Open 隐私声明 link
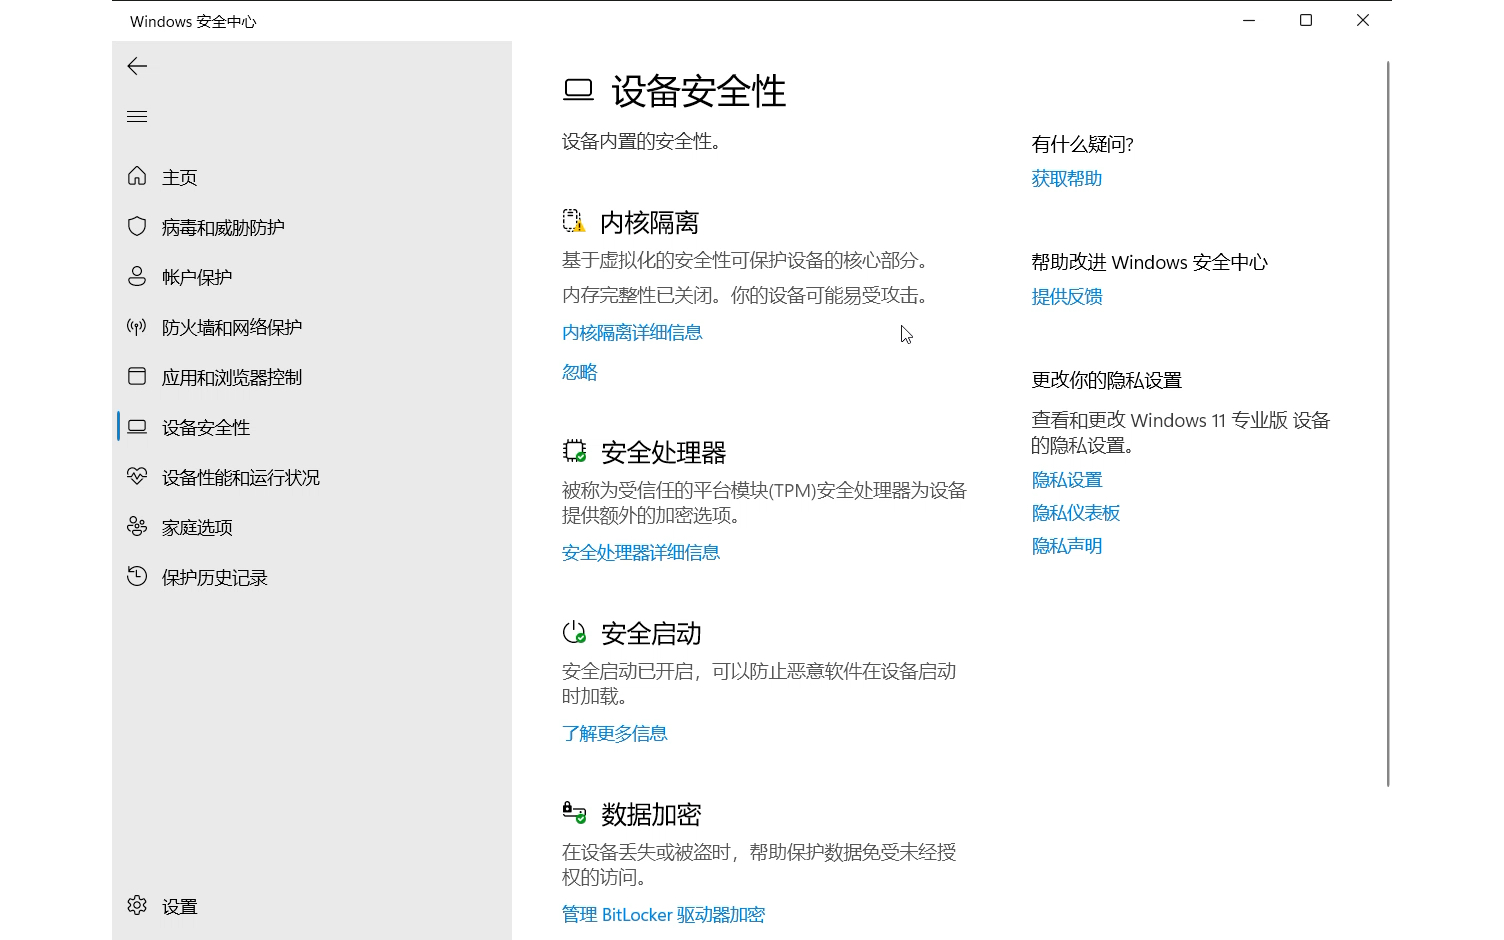Viewport: 1504px width, 940px height. point(1067,546)
